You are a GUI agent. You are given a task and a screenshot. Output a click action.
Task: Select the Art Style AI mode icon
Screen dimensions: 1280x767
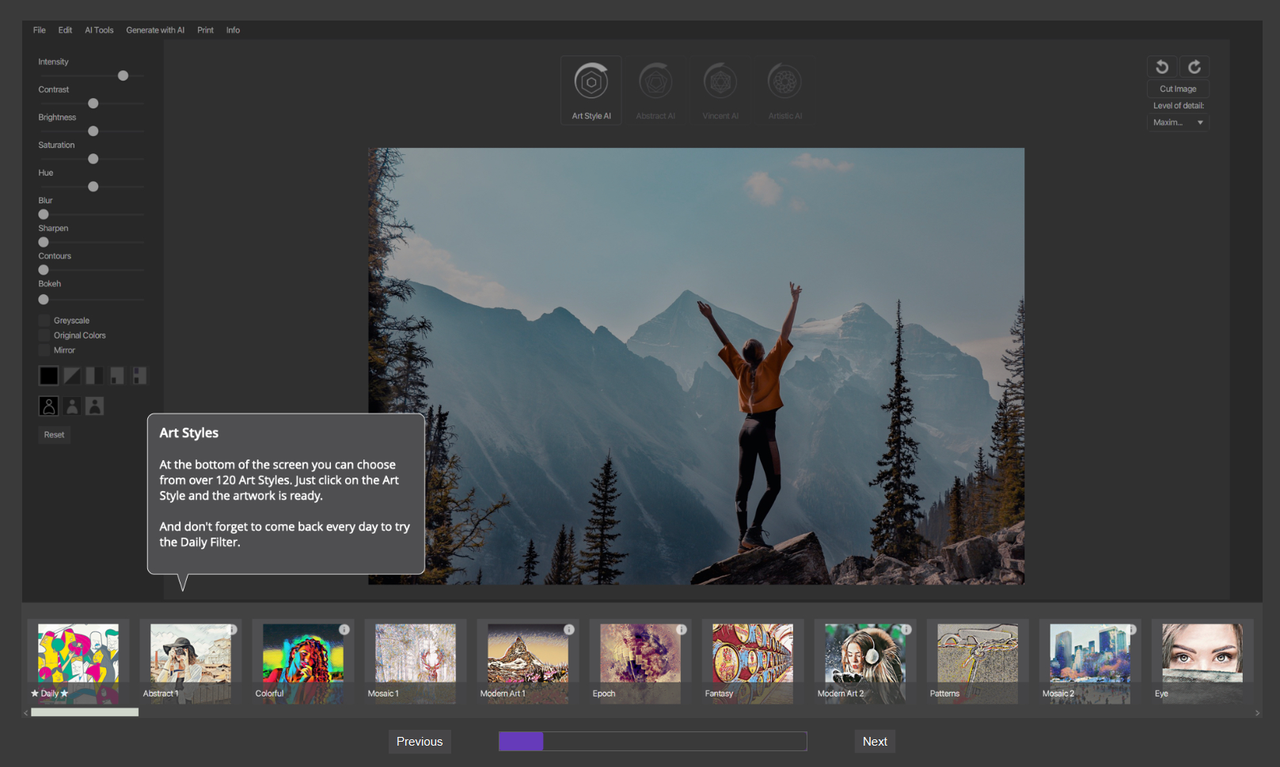(591, 82)
